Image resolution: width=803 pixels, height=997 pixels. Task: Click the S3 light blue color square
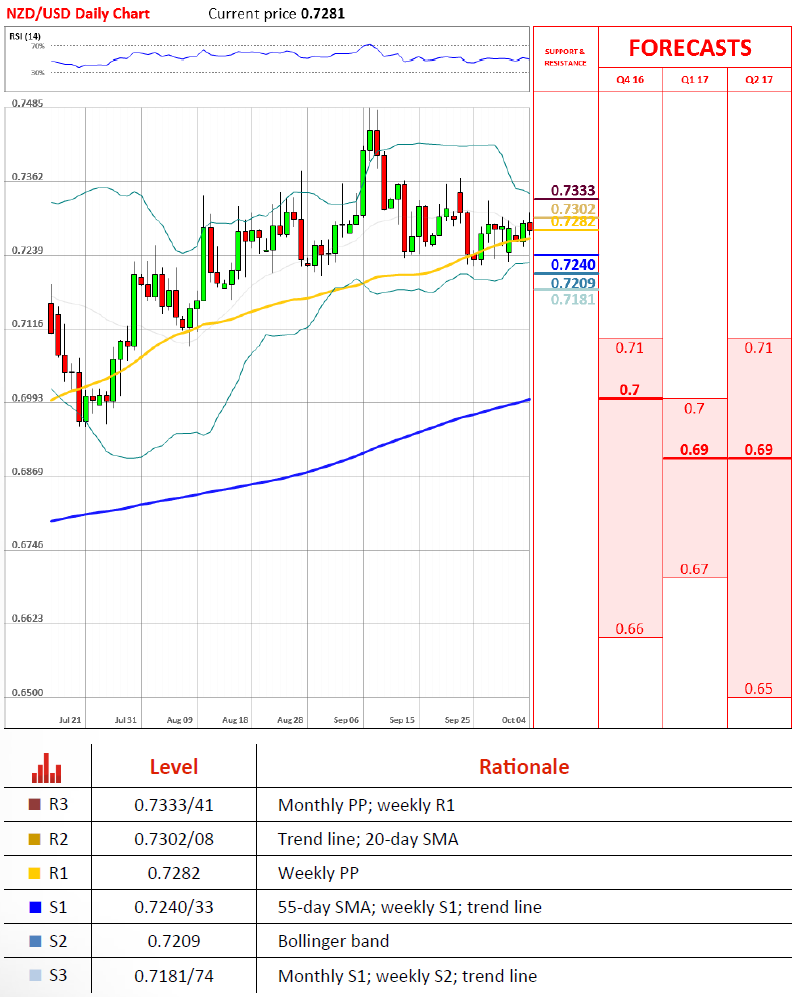pos(35,976)
